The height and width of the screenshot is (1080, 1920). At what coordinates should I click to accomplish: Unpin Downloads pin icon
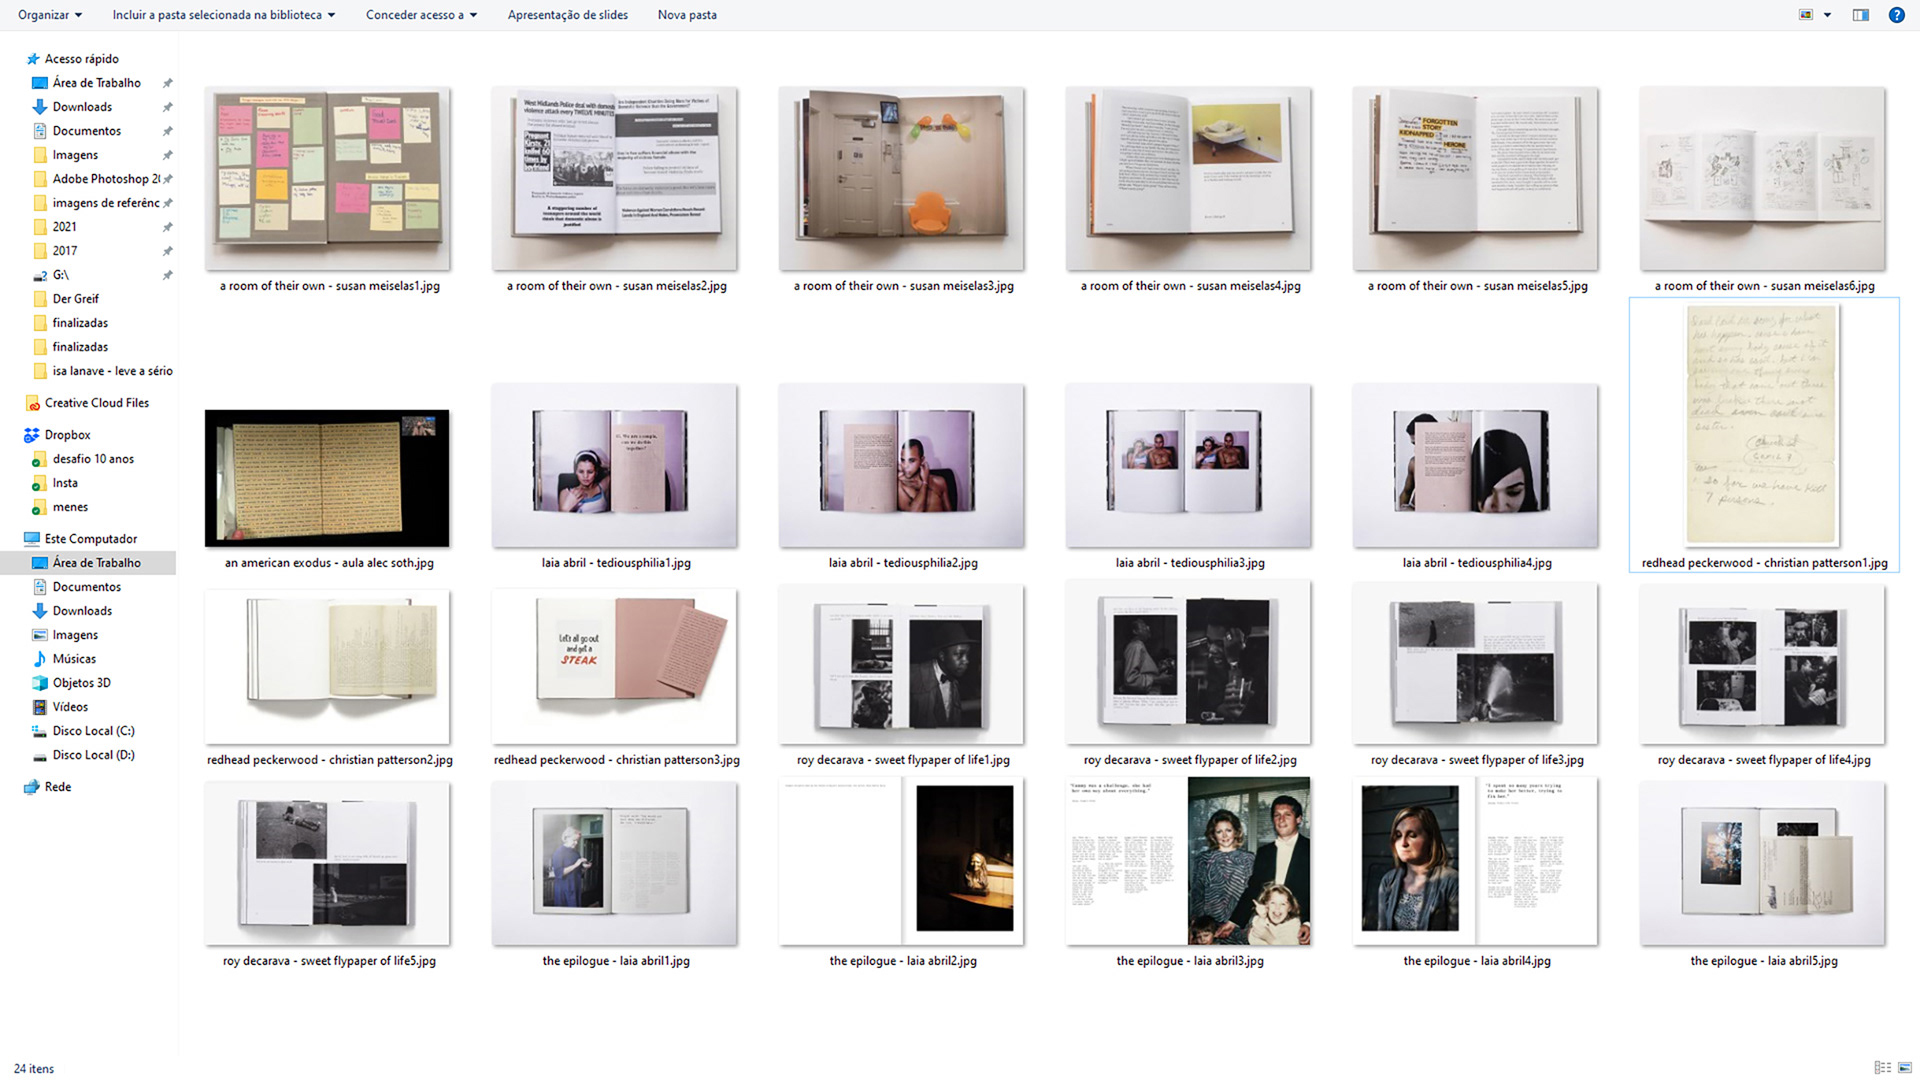(x=168, y=107)
